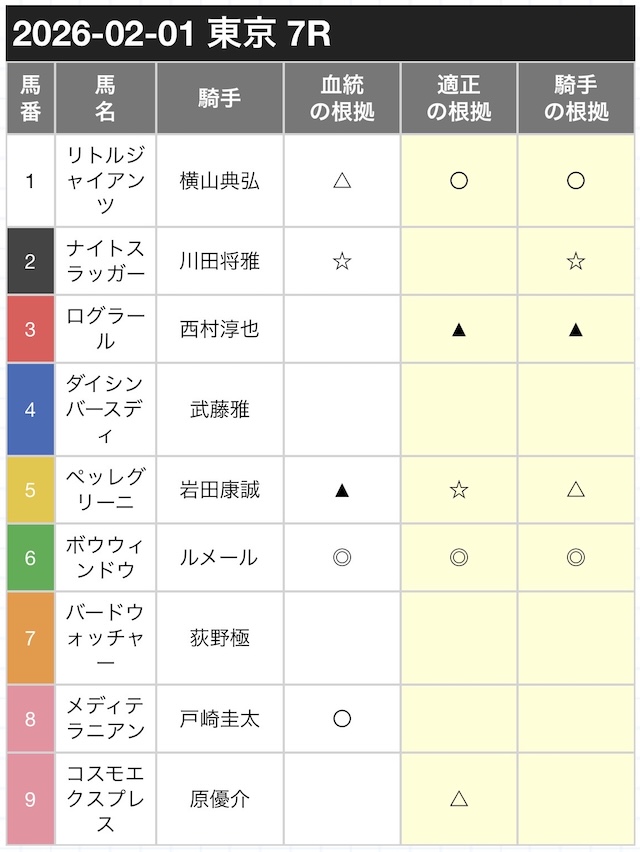Click the circle in 横山典弘's 騎手の根拠 cell

(576, 181)
